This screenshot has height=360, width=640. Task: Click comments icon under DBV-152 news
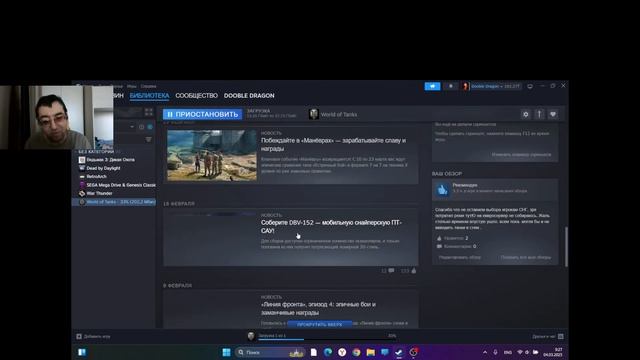click(x=391, y=271)
